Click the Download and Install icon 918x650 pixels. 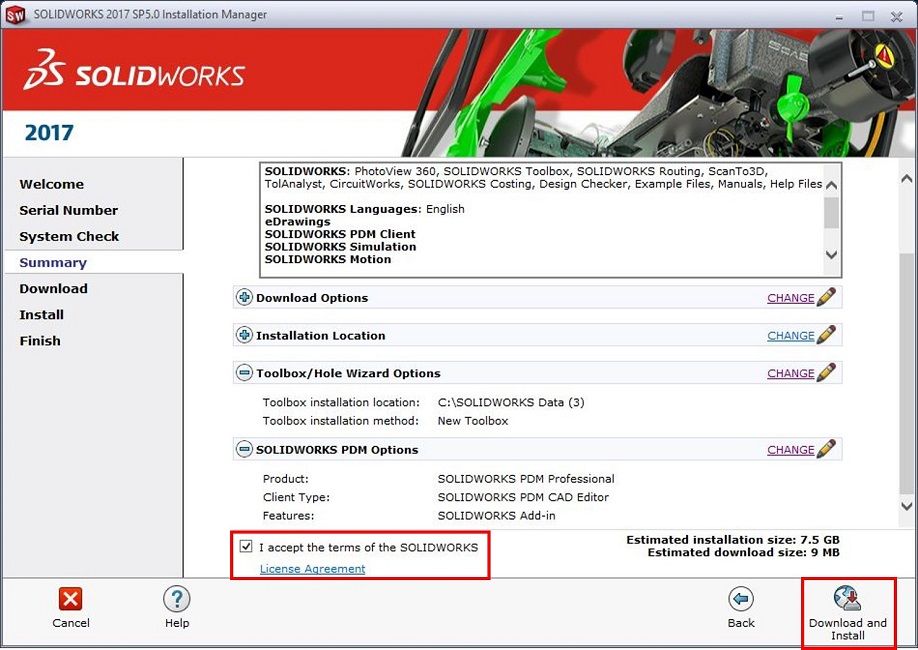click(x=848, y=599)
